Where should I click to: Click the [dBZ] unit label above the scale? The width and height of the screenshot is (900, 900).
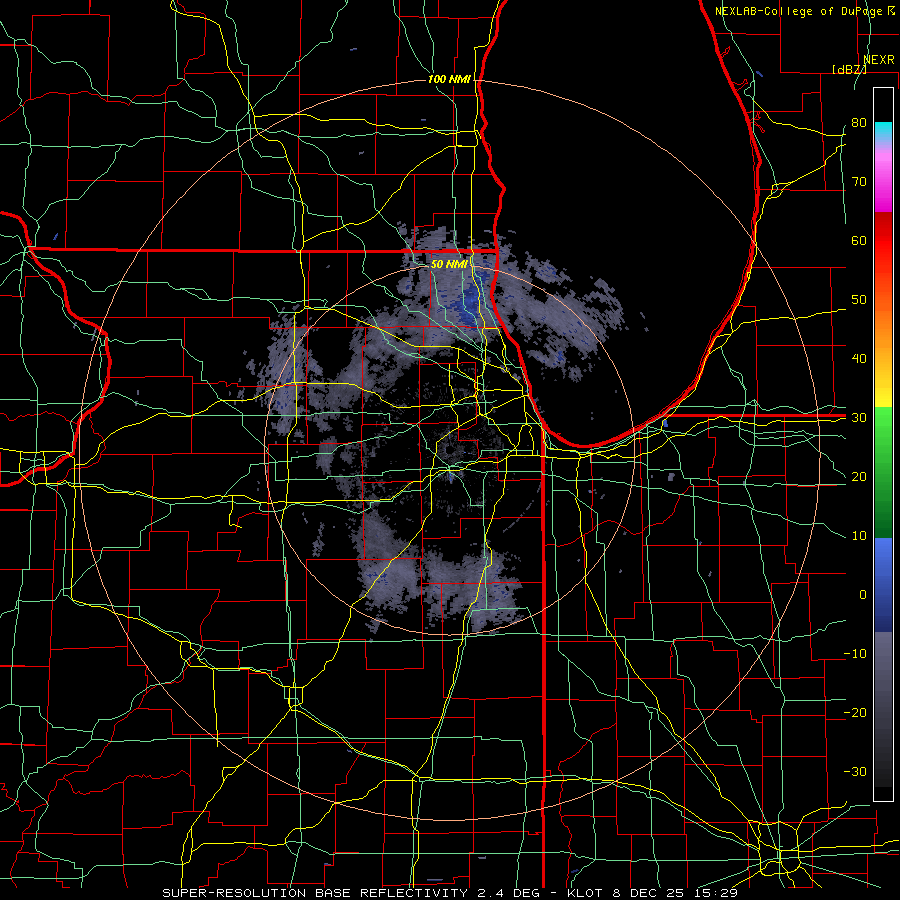click(x=849, y=69)
